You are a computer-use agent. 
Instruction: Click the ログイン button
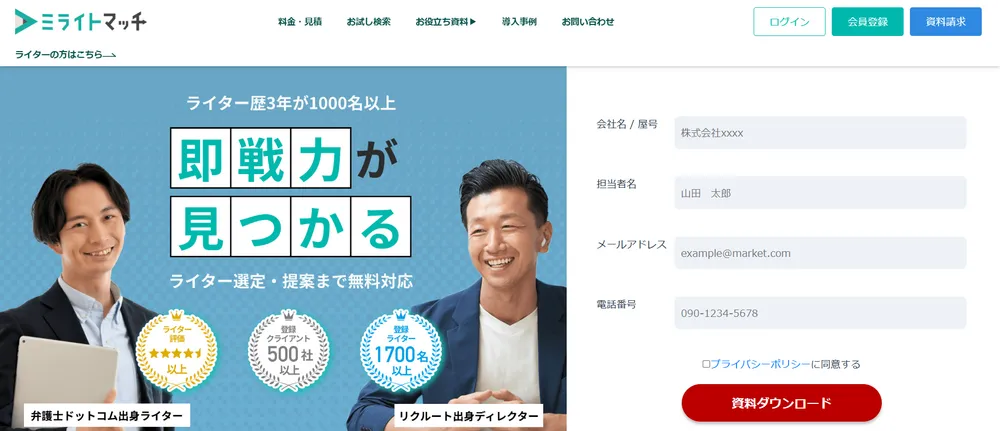pyautogui.click(x=790, y=22)
